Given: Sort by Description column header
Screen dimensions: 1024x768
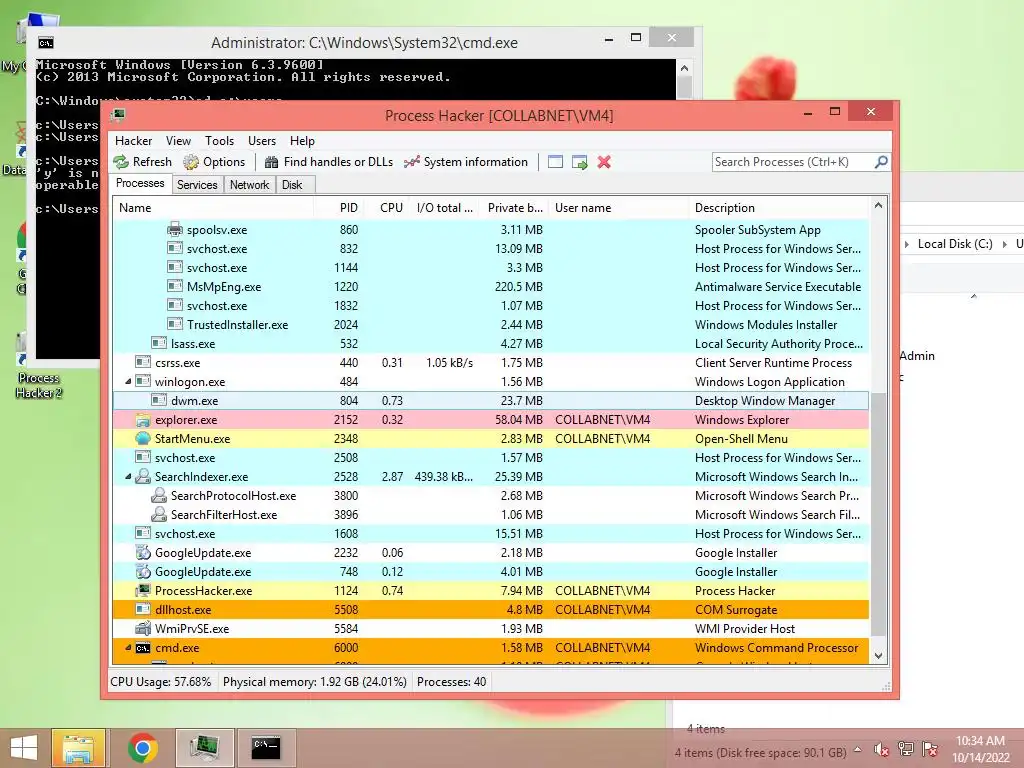Looking at the screenshot, I should click(x=779, y=208).
